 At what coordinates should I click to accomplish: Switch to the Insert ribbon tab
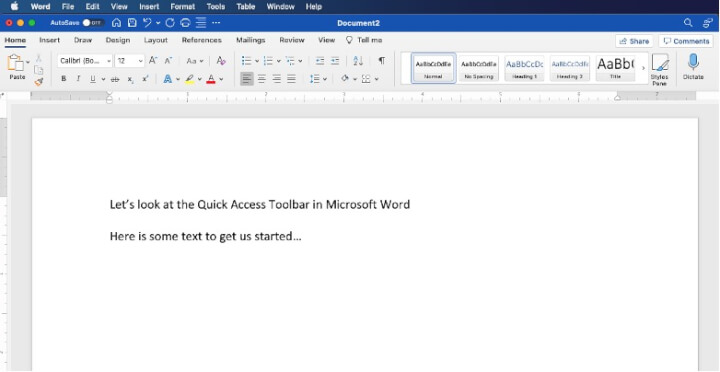pyautogui.click(x=50, y=40)
